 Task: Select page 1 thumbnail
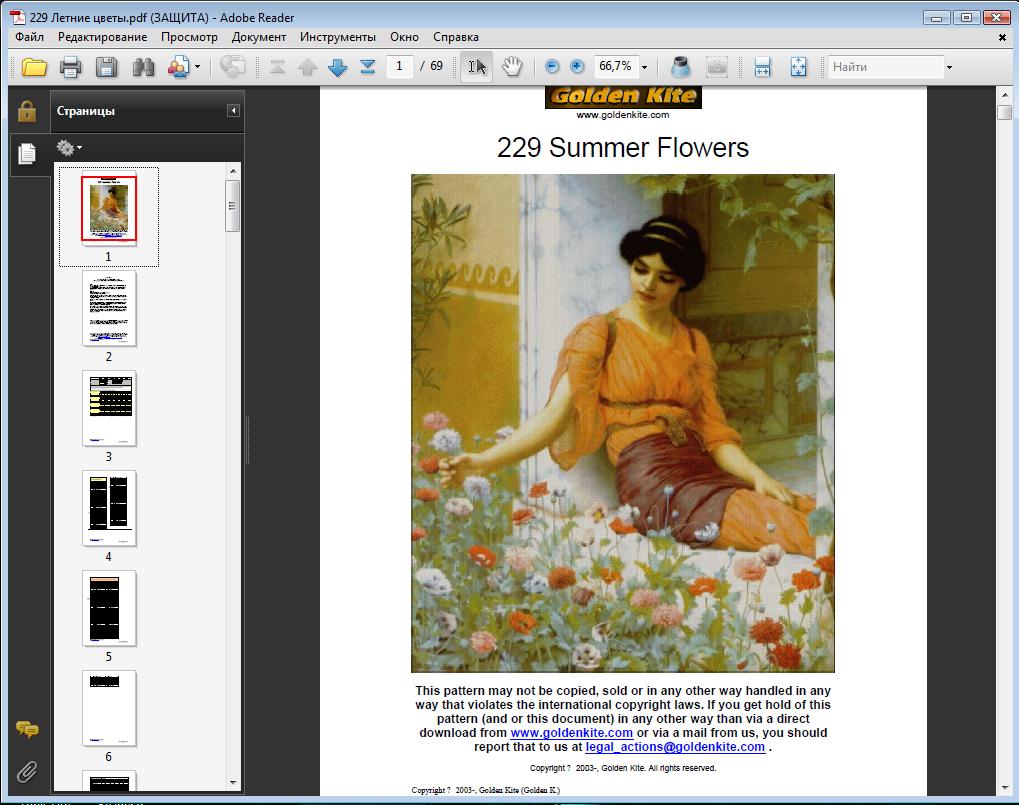click(x=109, y=208)
